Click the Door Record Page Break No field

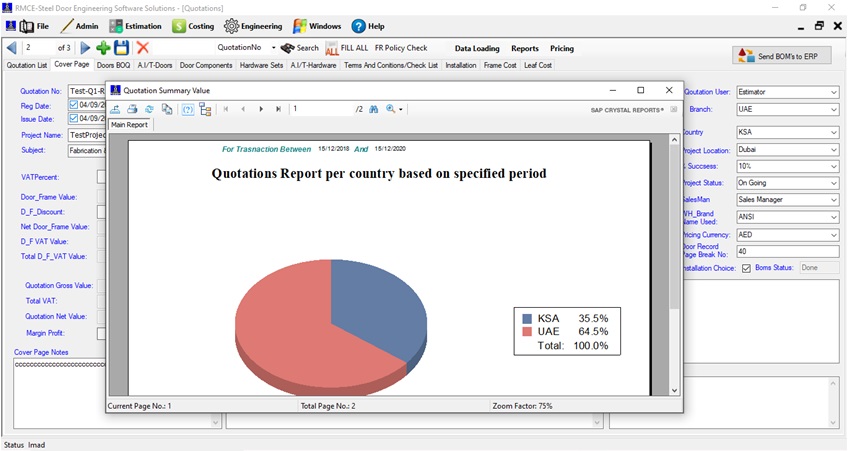(x=787, y=251)
